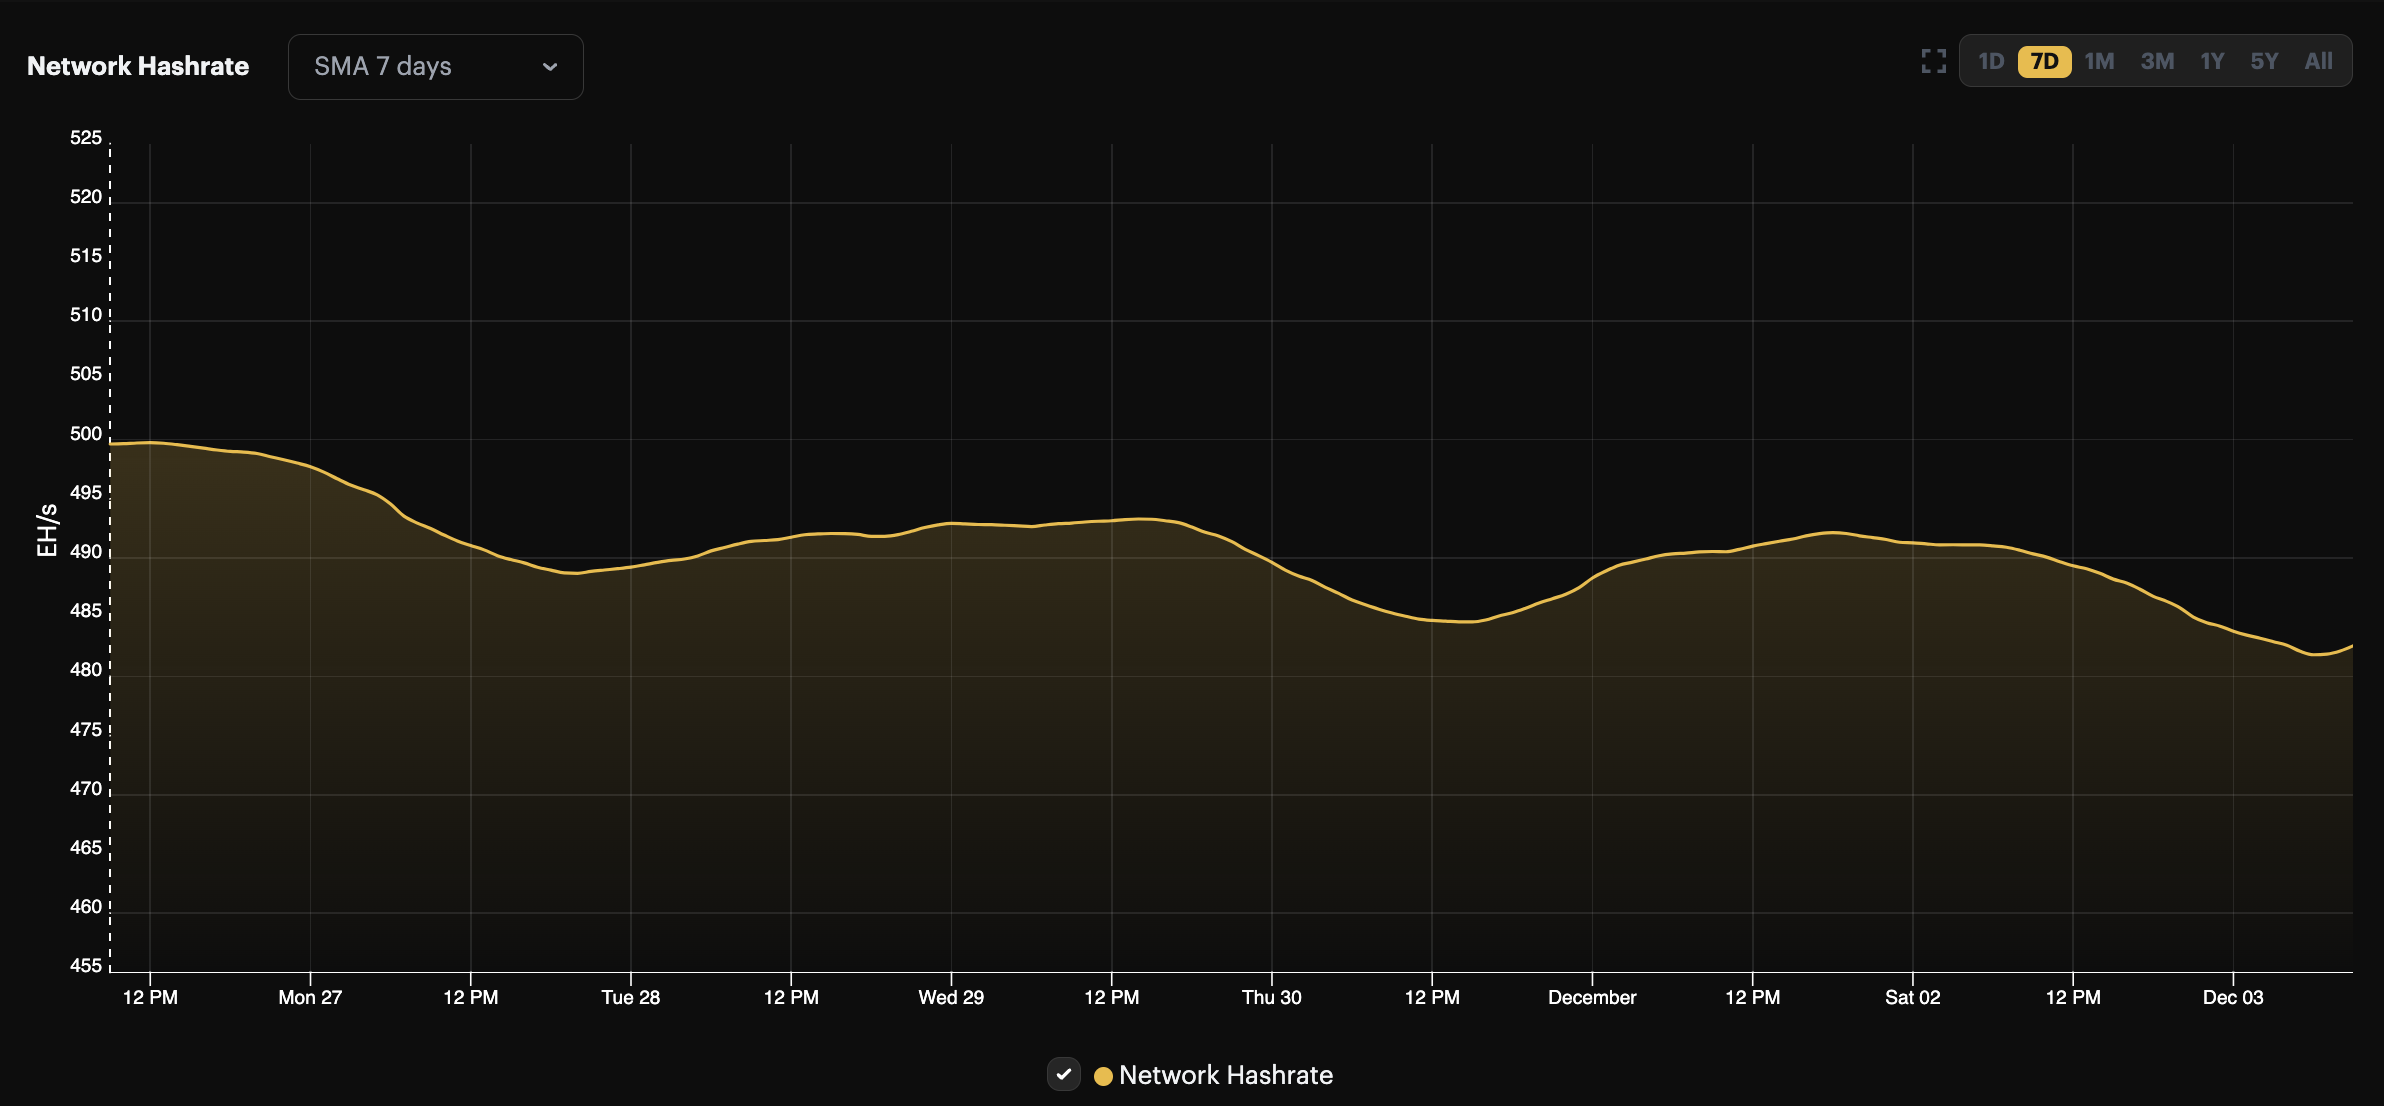This screenshot has height=1106, width=2384.
Task: Click the highlighted 7D range button
Action: click(2045, 61)
